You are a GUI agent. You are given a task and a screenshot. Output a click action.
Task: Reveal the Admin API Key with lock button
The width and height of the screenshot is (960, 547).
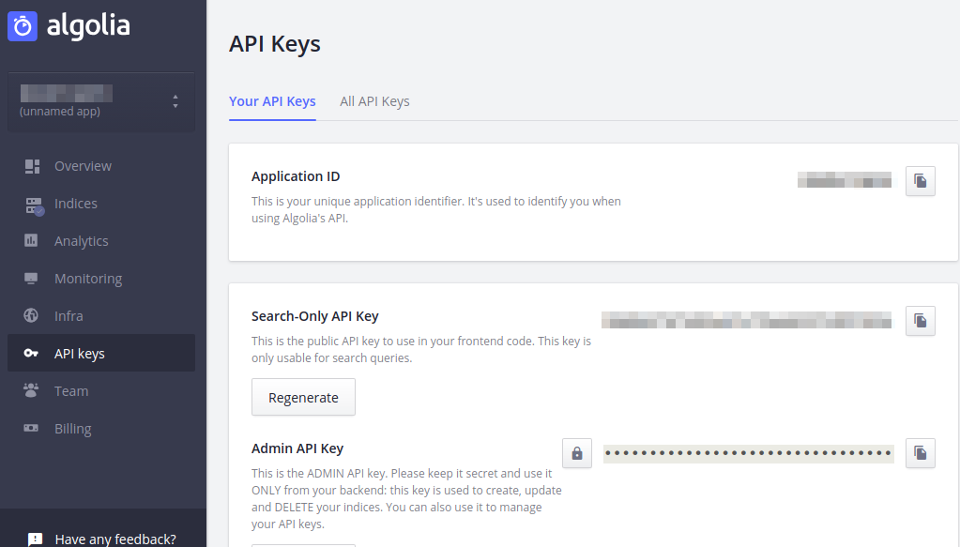(577, 453)
